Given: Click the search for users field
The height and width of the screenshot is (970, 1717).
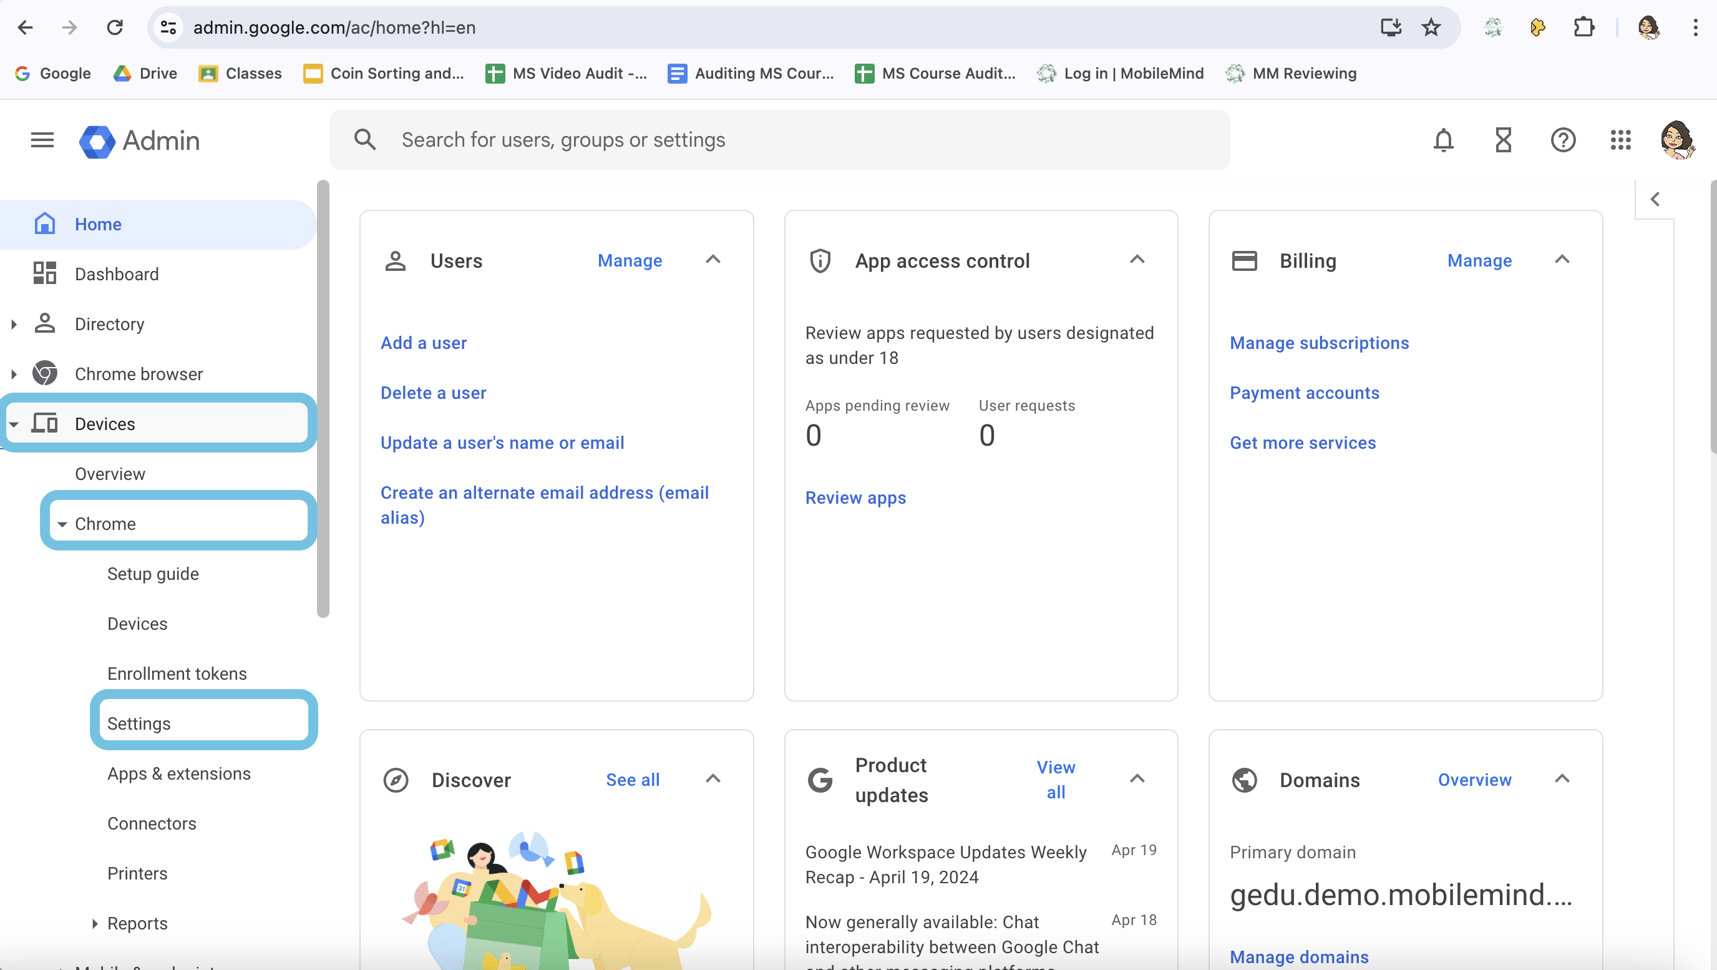Looking at the screenshot, I should click(780, 140).
